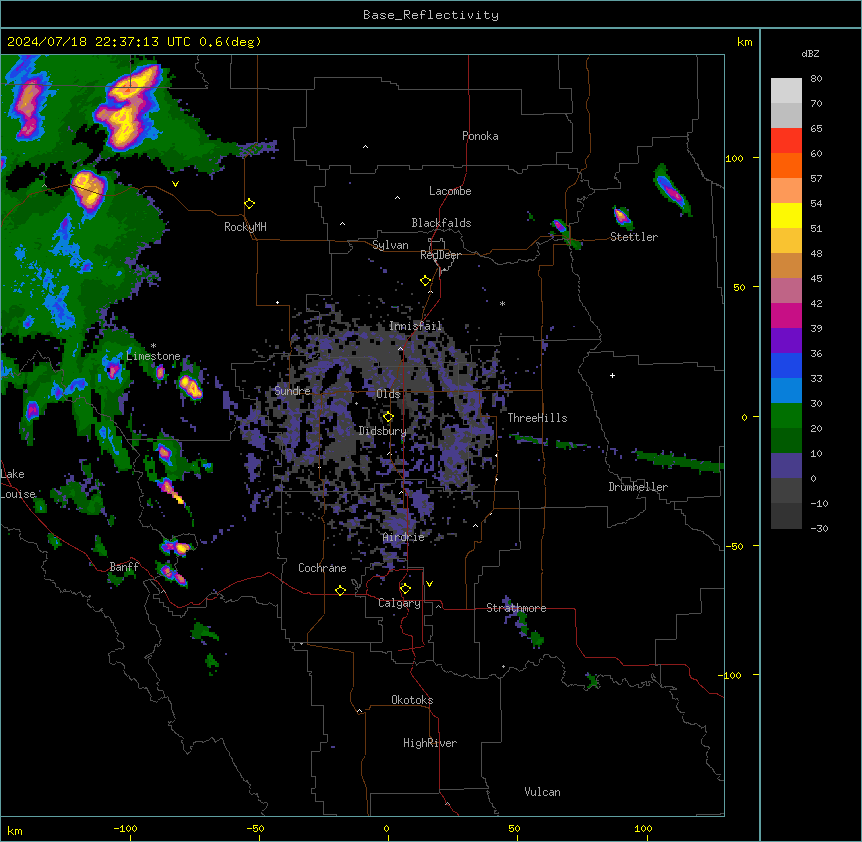Click the white asterisk marker above Limestone
The width and height of the screenshot is (862, 842).
tap(153, 346)
